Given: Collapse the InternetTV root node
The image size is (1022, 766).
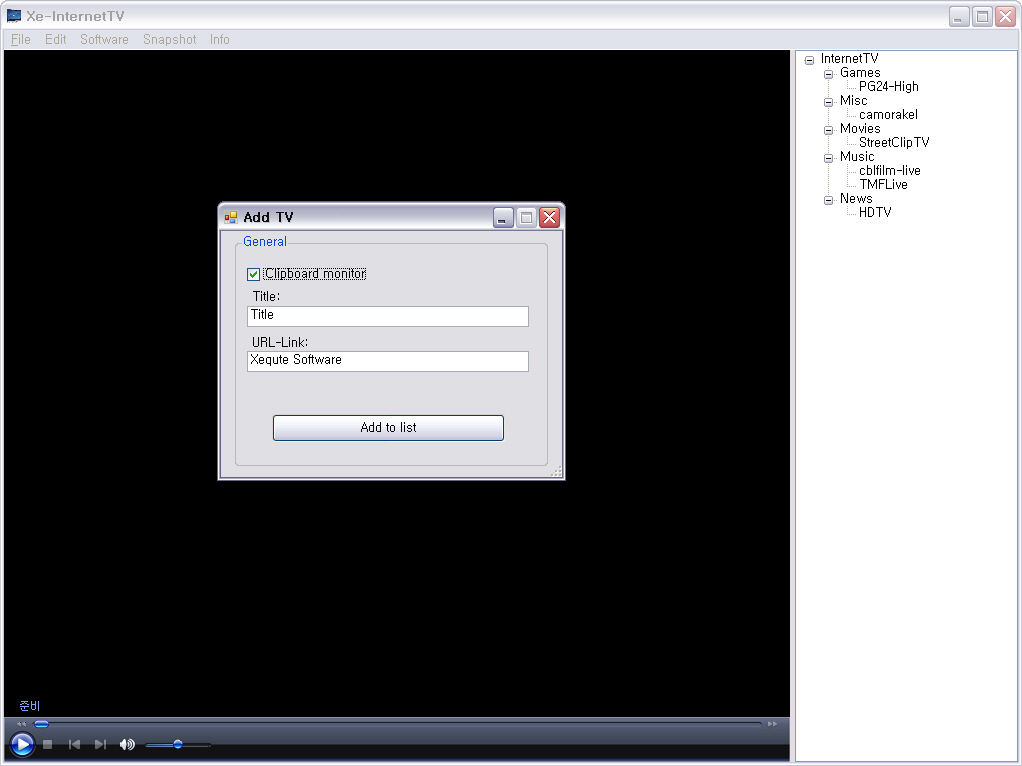Looking at the screenshot, I should pyautogui.click(x=810, y=60).
